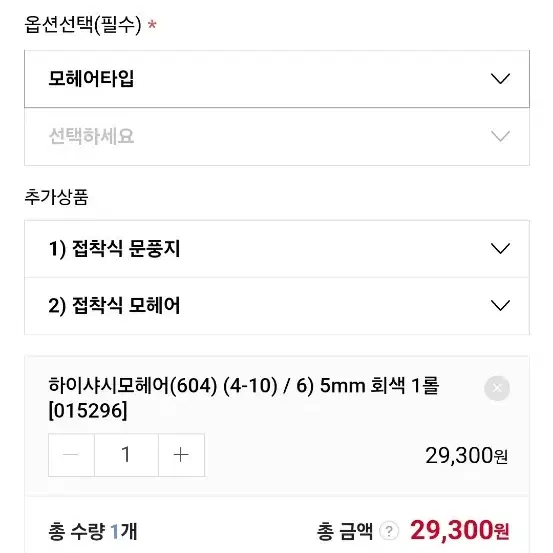Image resolution: width=553 pixels, height=553 pixels.
Task: Expand the 2) 접착식 모헤어 add-on
Action: [277, 306]
